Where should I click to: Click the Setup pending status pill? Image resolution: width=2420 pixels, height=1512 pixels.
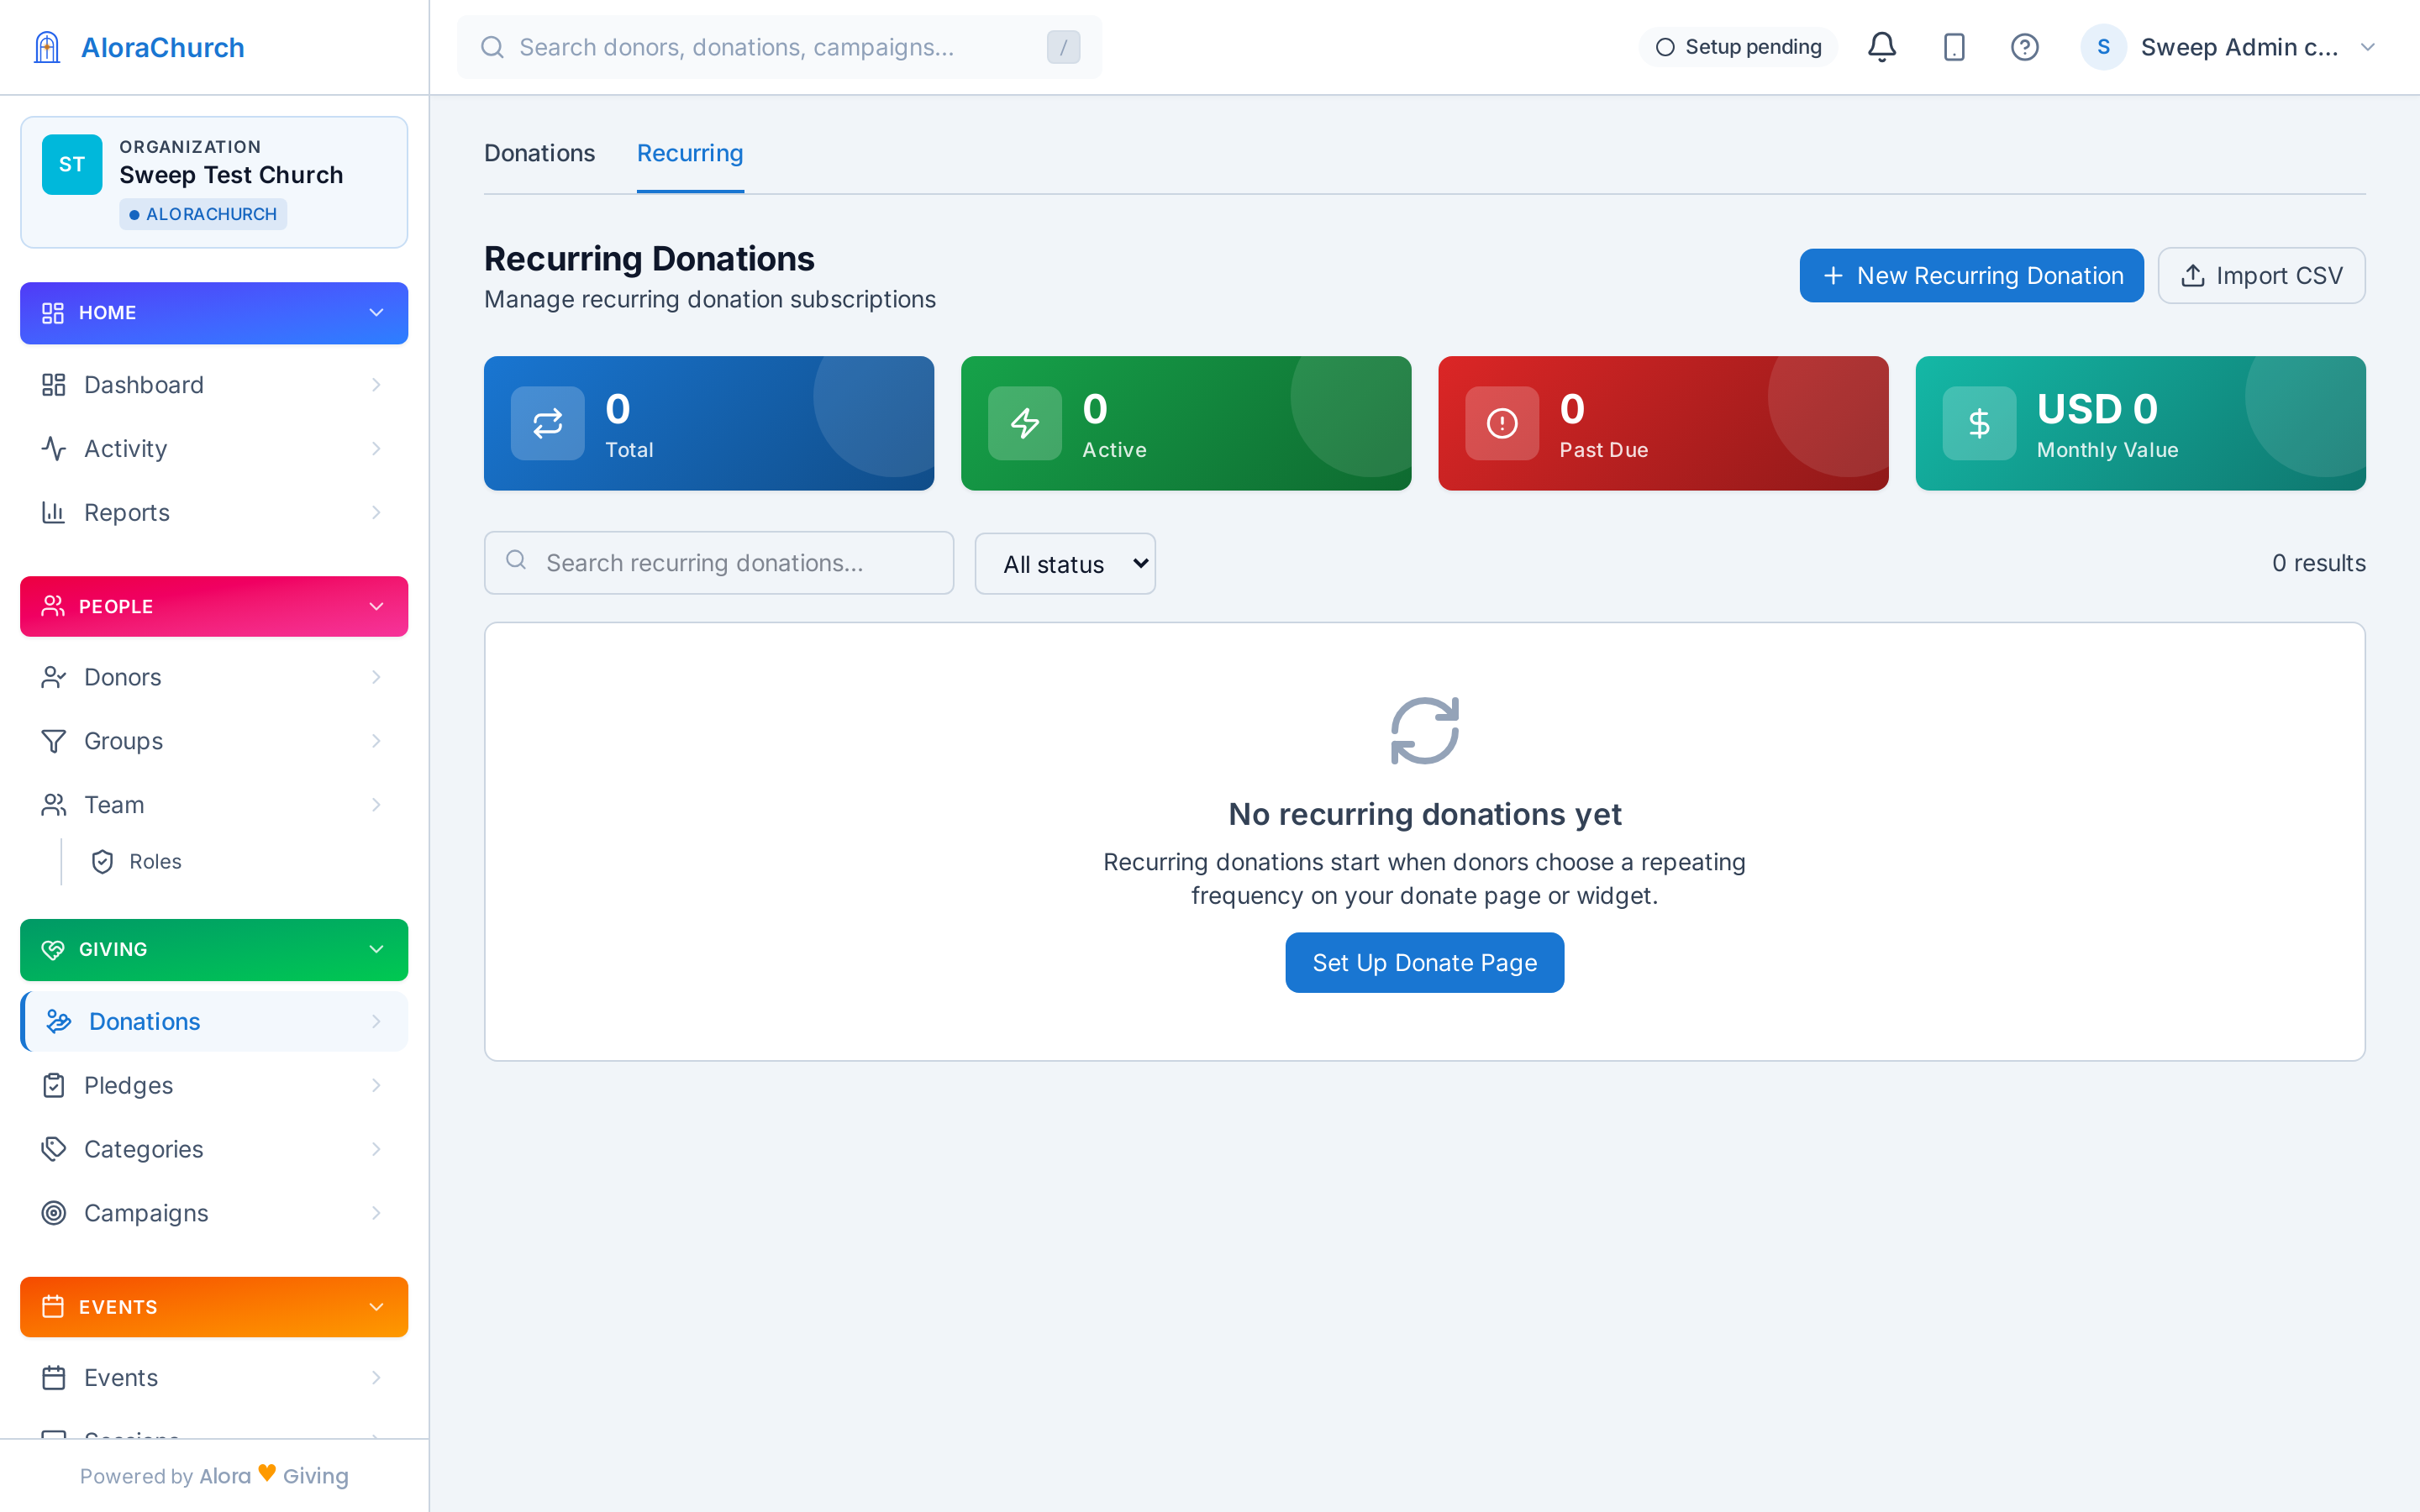click(1738, 47)
